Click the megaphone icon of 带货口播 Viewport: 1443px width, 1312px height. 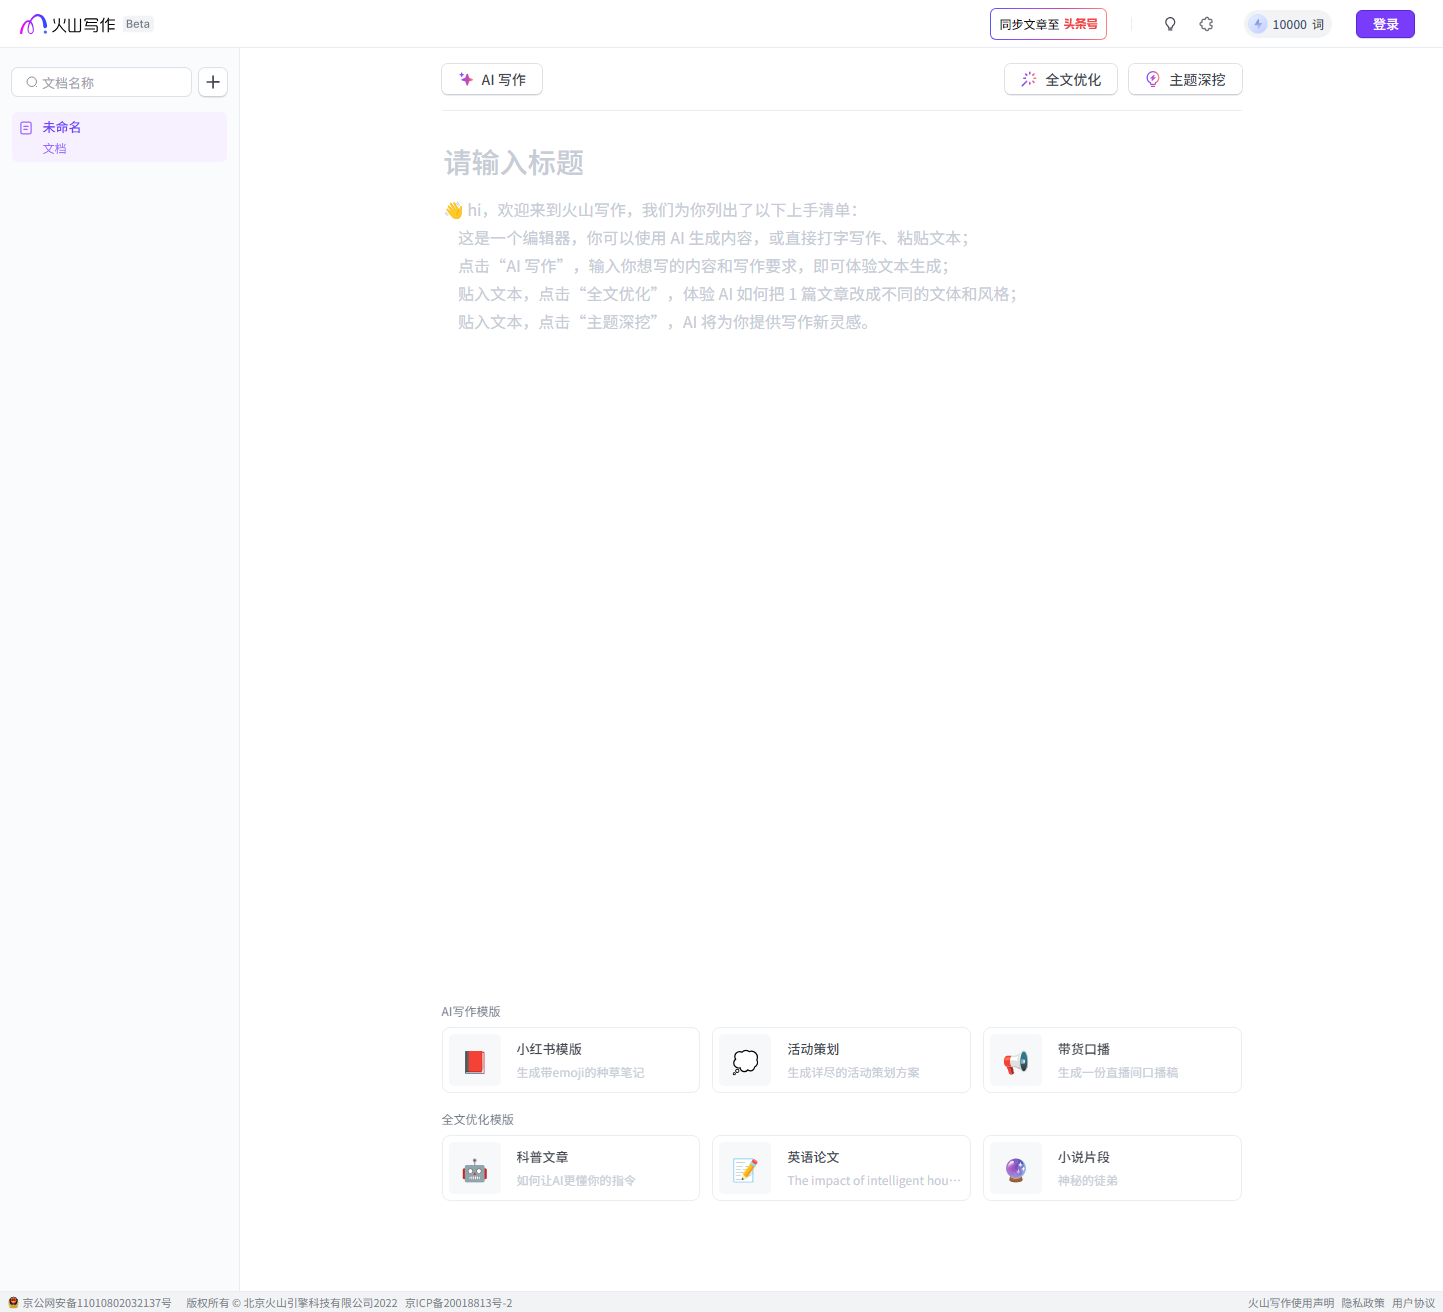1016,1061
